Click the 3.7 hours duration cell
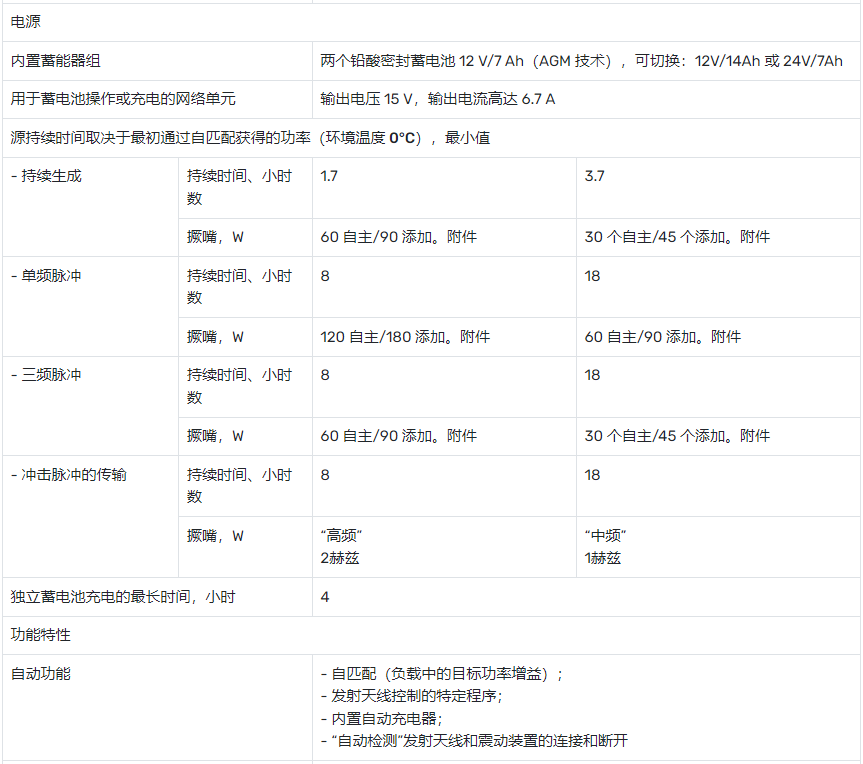863x764 pixels. (594, 176)
